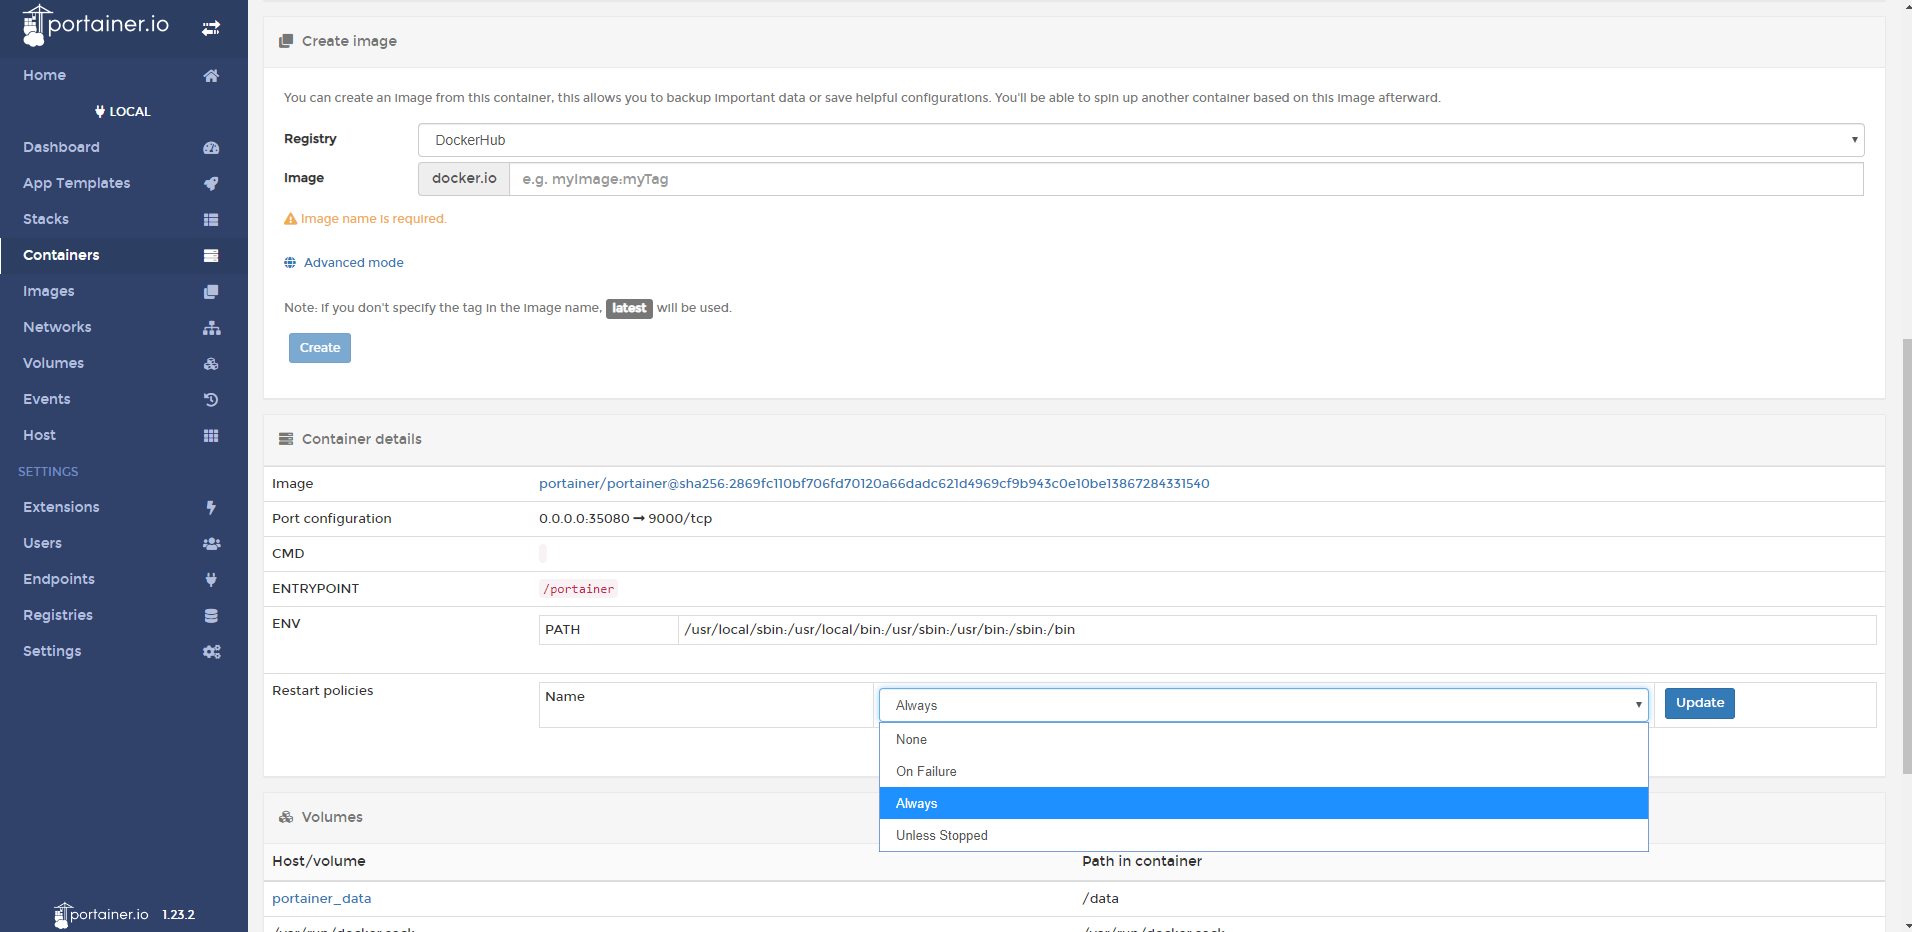Click the globe icon beside Advanced mode
The image size is (1912, 932).
tap(290, 263)
